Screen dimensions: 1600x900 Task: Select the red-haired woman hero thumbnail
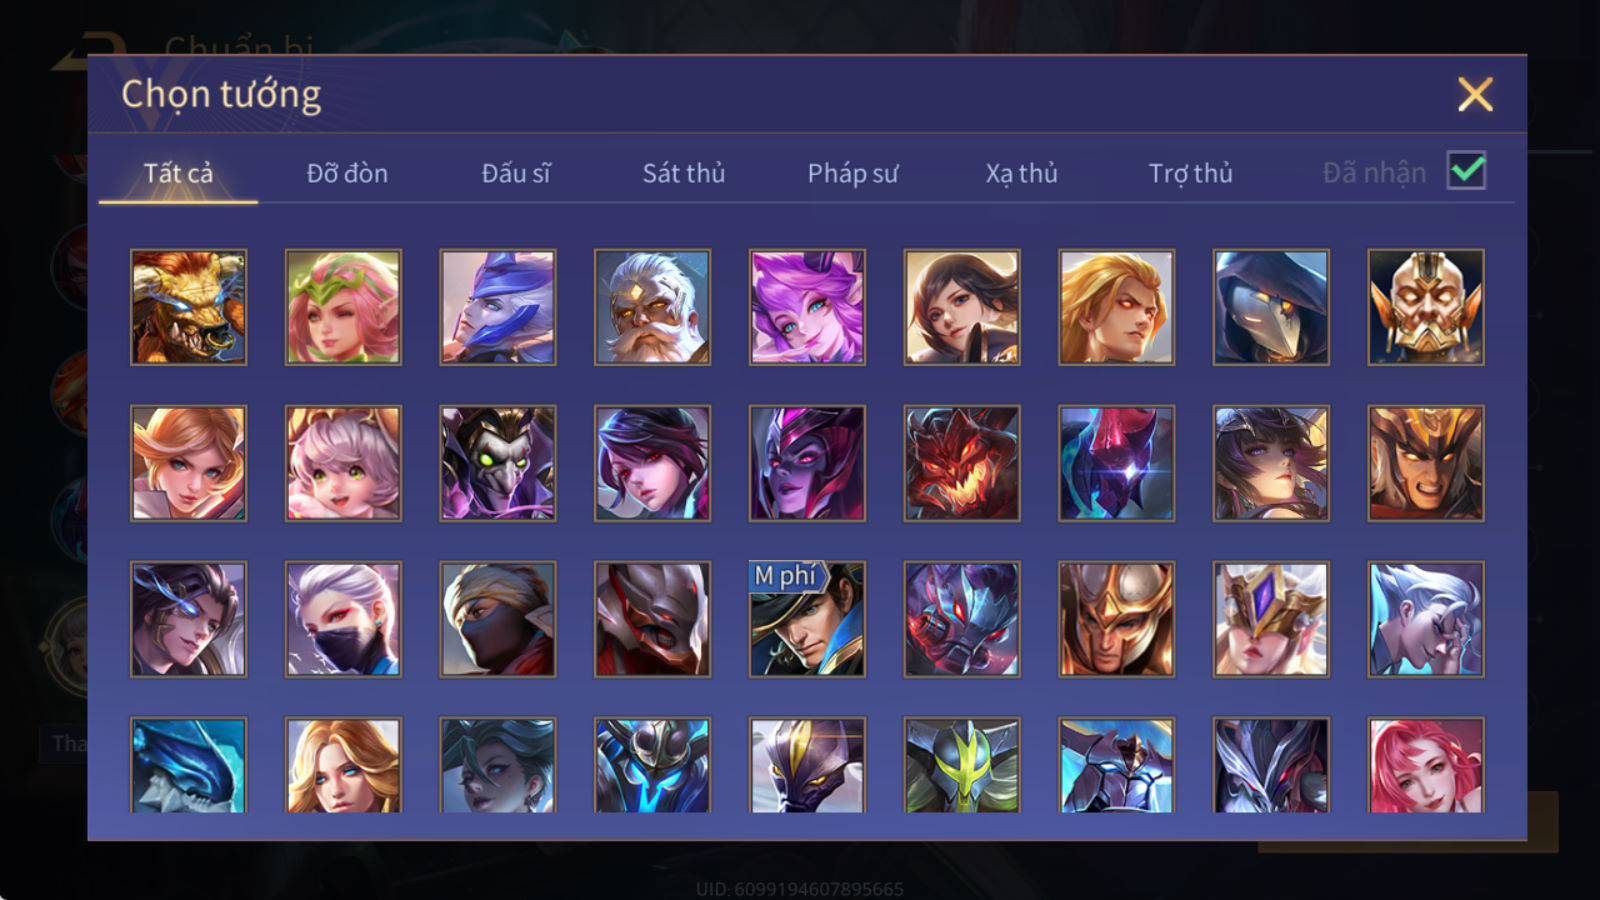pos(1426,765)
